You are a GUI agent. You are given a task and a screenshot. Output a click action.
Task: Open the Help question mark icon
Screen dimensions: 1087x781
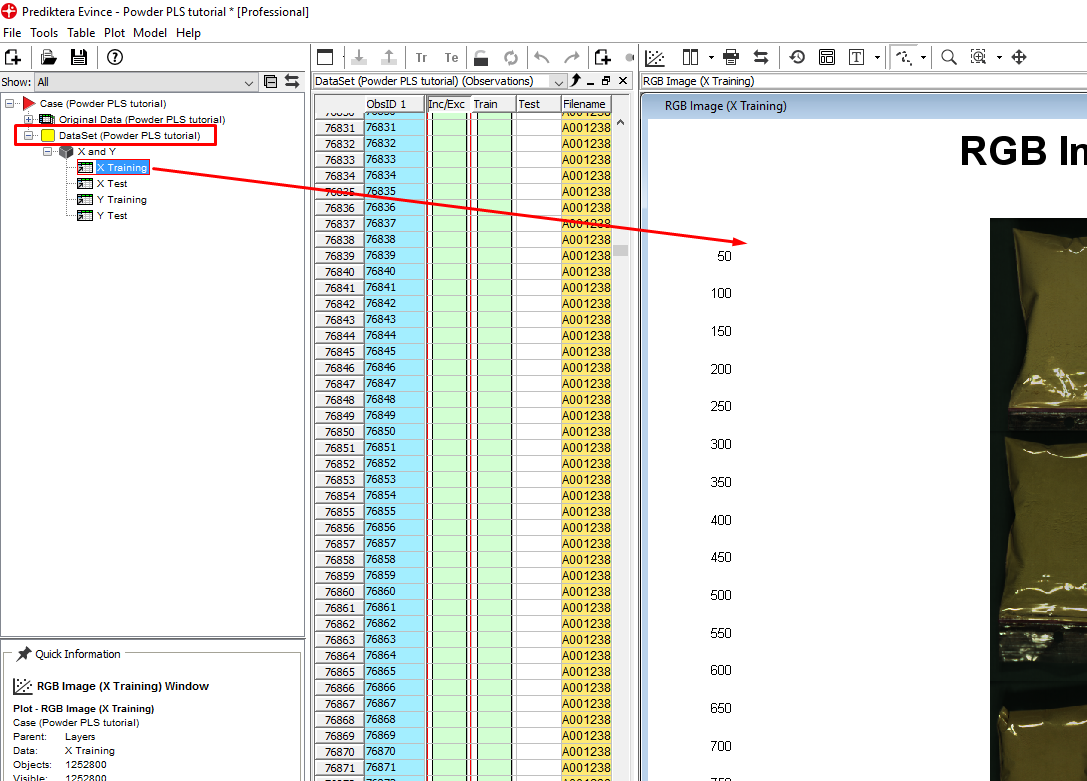click(x=115, y=58)
